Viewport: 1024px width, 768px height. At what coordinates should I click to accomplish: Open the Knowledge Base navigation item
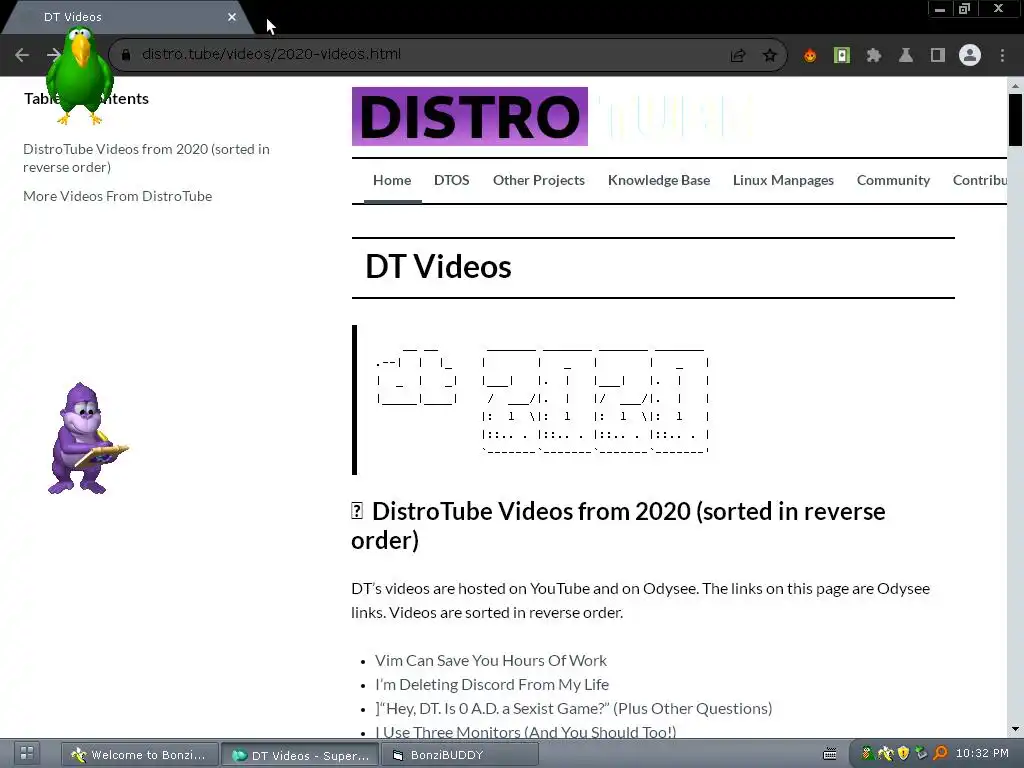coord(658,180)
